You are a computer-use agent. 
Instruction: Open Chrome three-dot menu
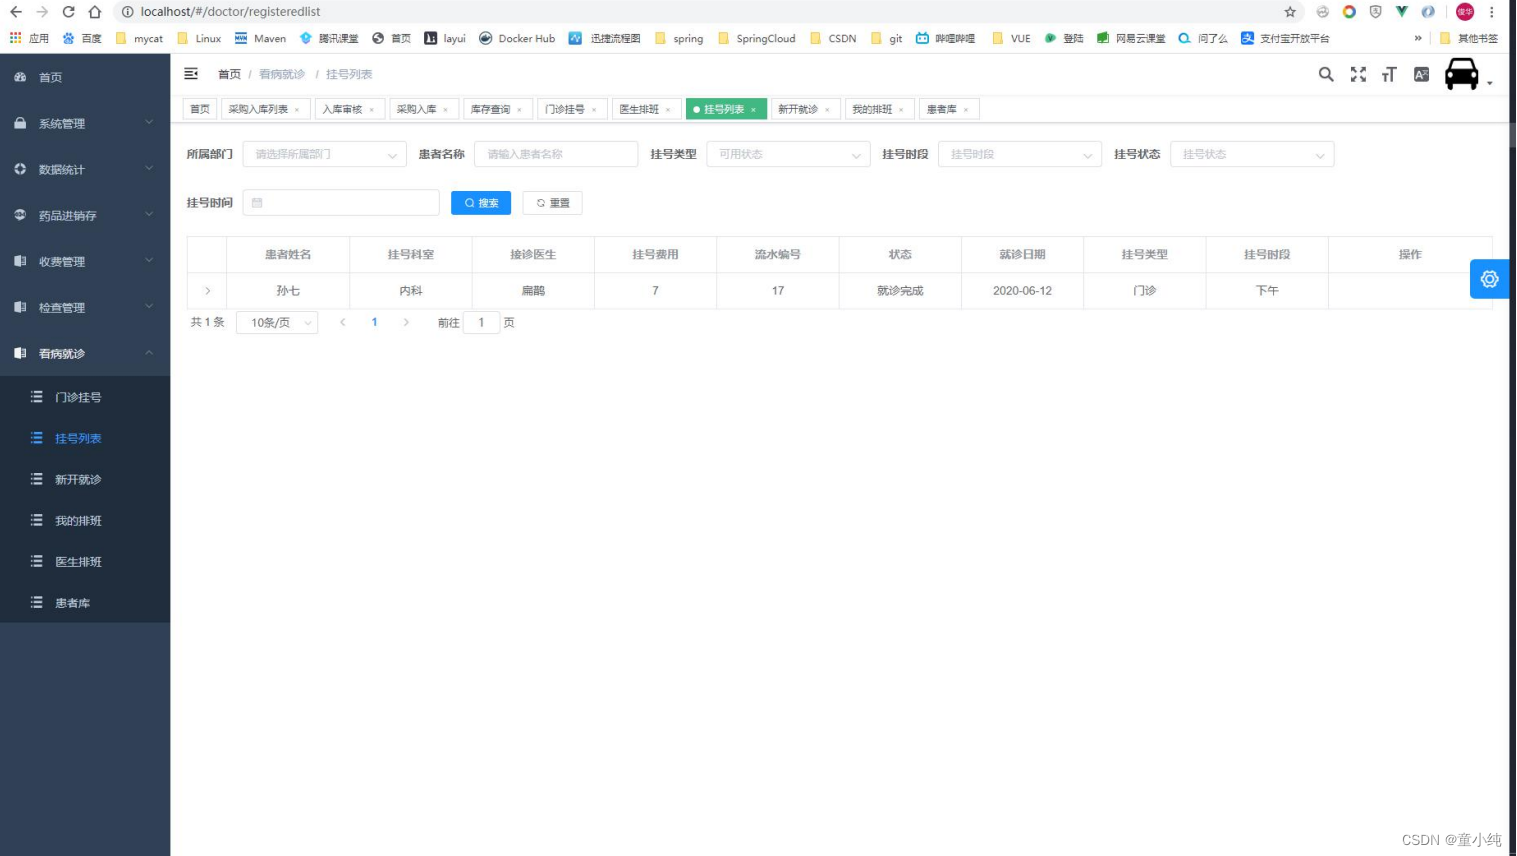click(1491, 12)
